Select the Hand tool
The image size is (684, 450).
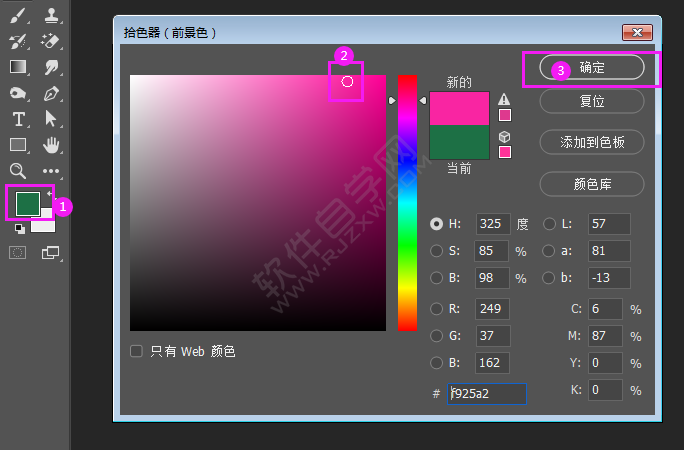[51, 145]
